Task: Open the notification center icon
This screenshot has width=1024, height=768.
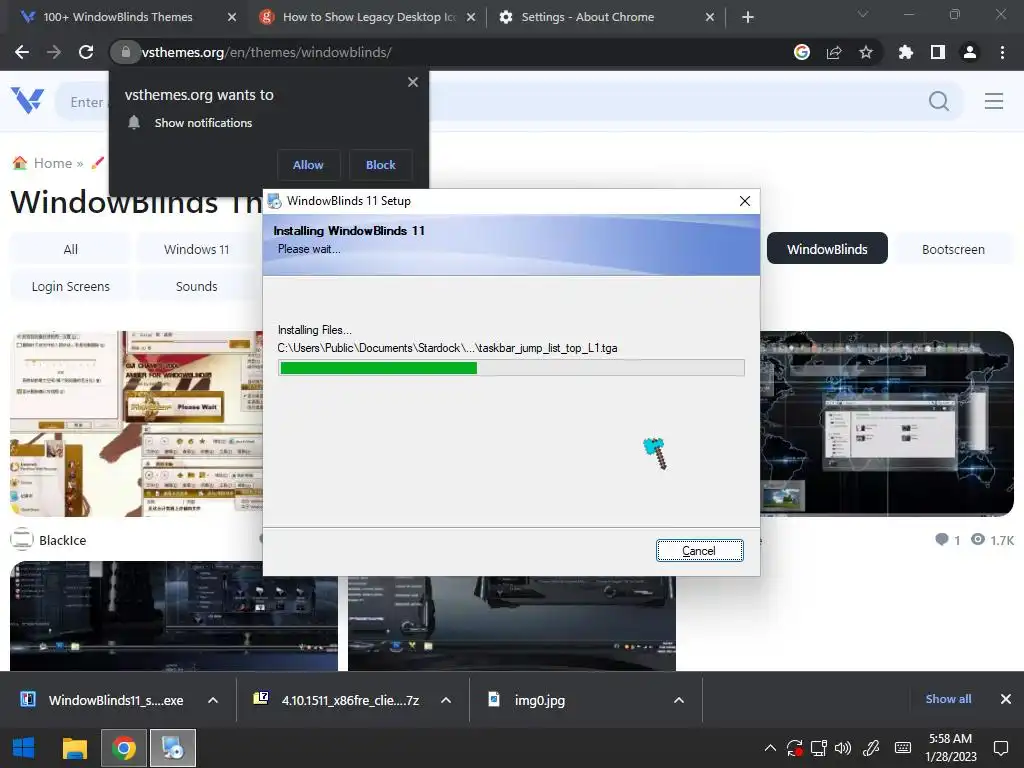Action: point(1000,748)
